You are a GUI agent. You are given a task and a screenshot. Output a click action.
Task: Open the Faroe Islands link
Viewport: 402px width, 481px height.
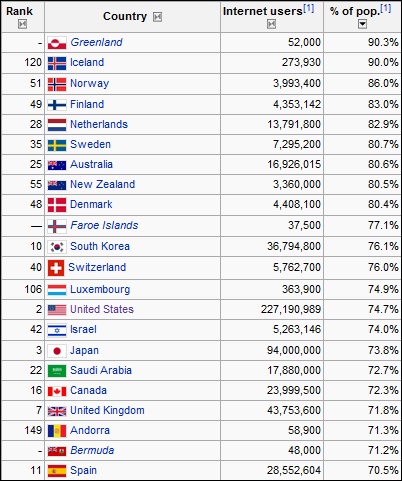(104, 225)
